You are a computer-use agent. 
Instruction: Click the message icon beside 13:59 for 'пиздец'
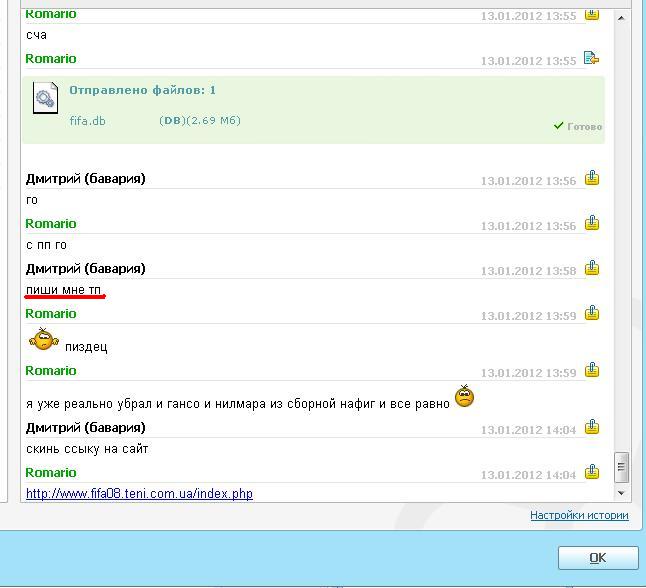pyautogui.click(x=592, y=313)
